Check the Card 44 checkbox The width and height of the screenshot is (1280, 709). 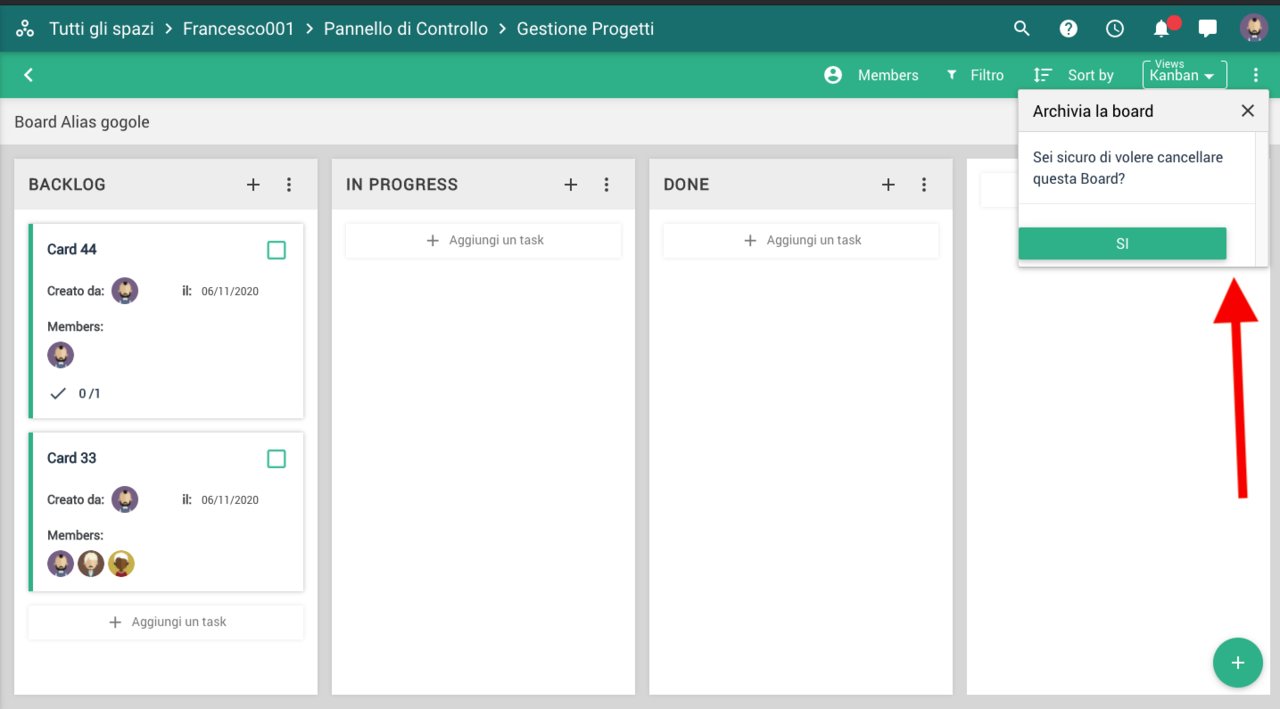(x=277, y=250)
